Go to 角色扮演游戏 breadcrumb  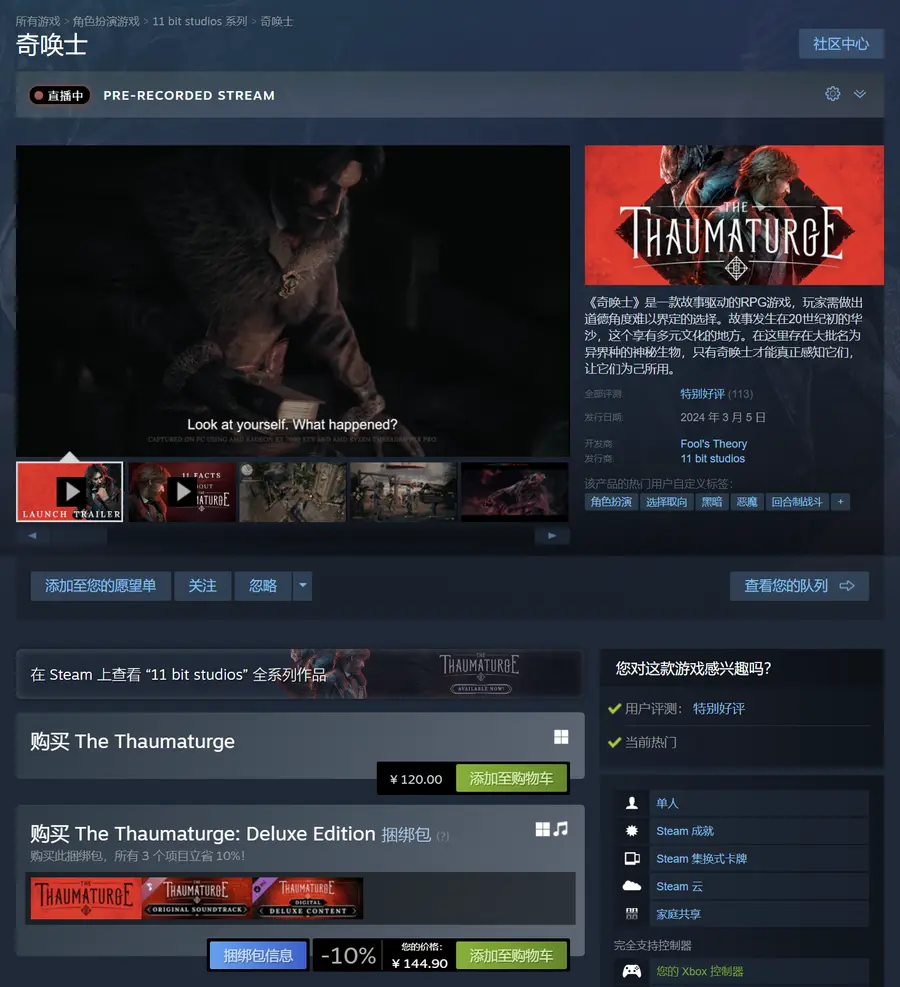[106, 21]
